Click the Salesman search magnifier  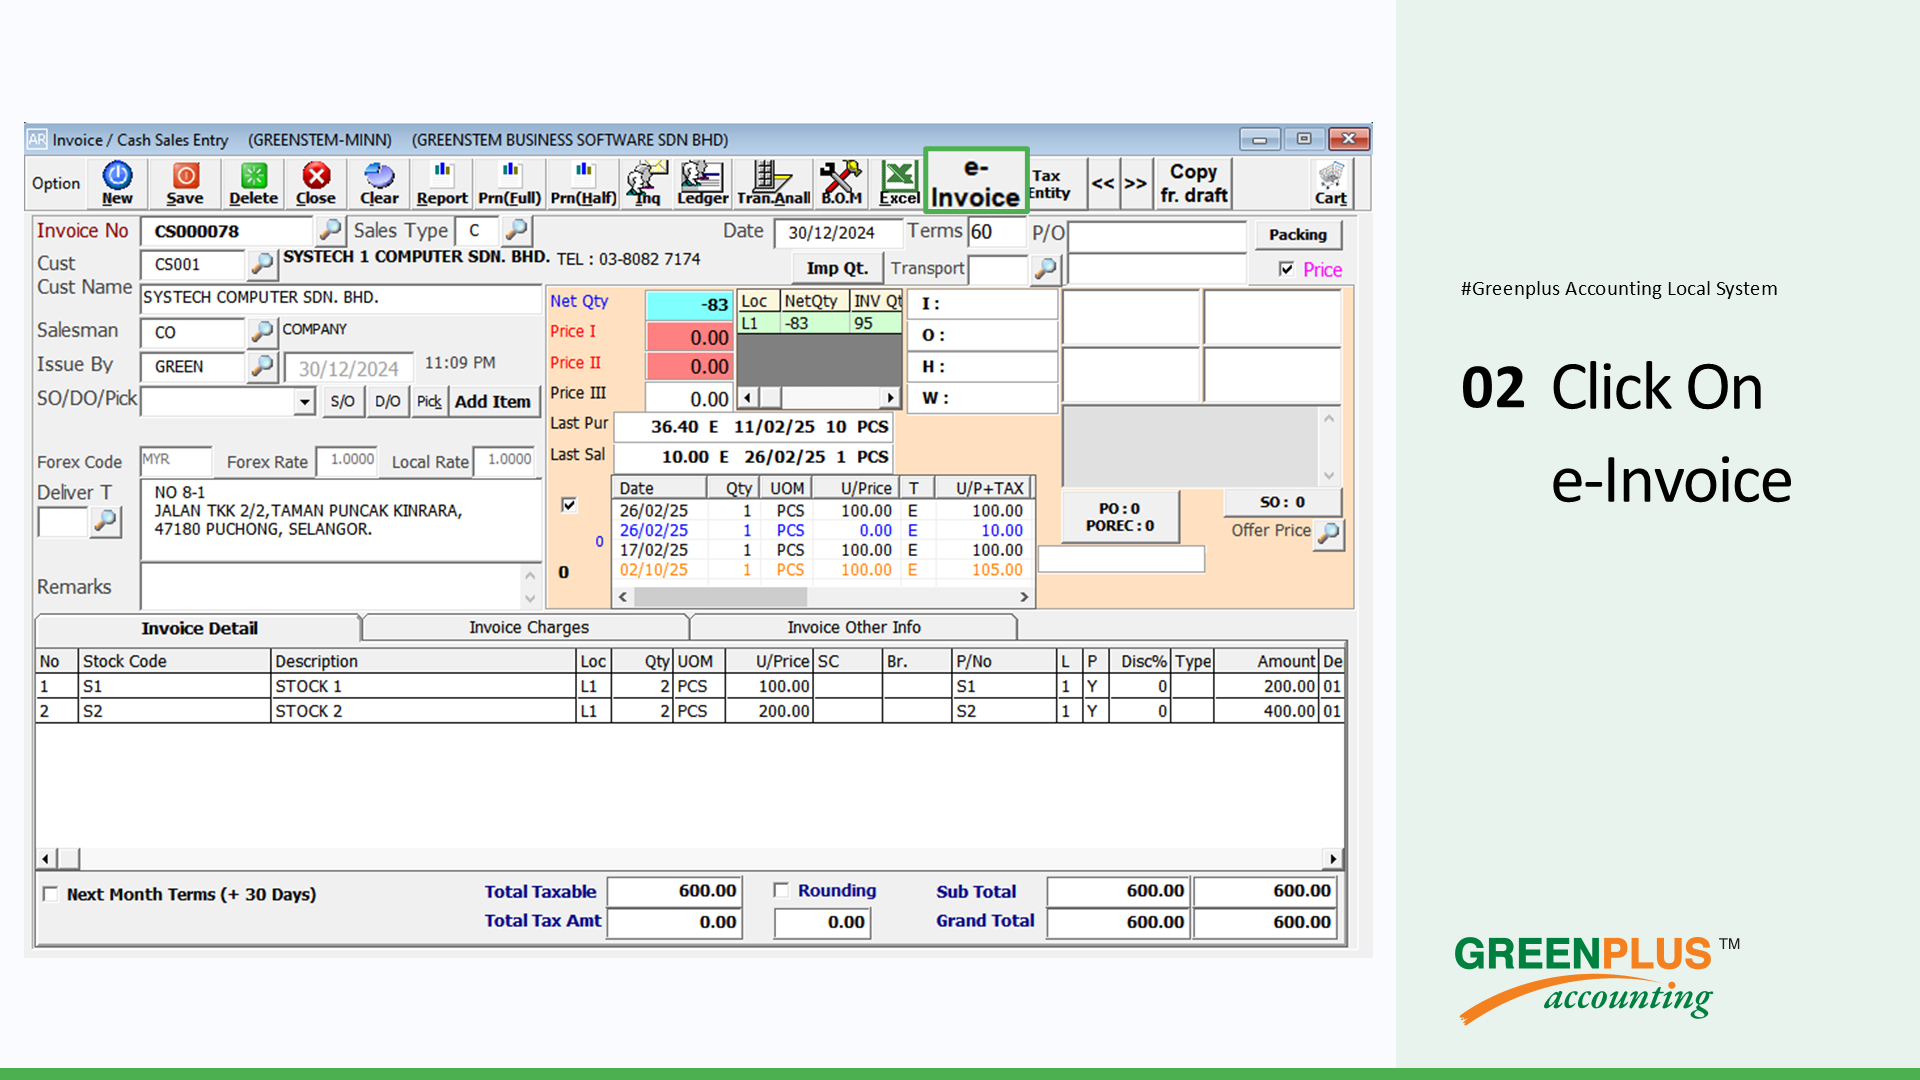coord(262,331)
